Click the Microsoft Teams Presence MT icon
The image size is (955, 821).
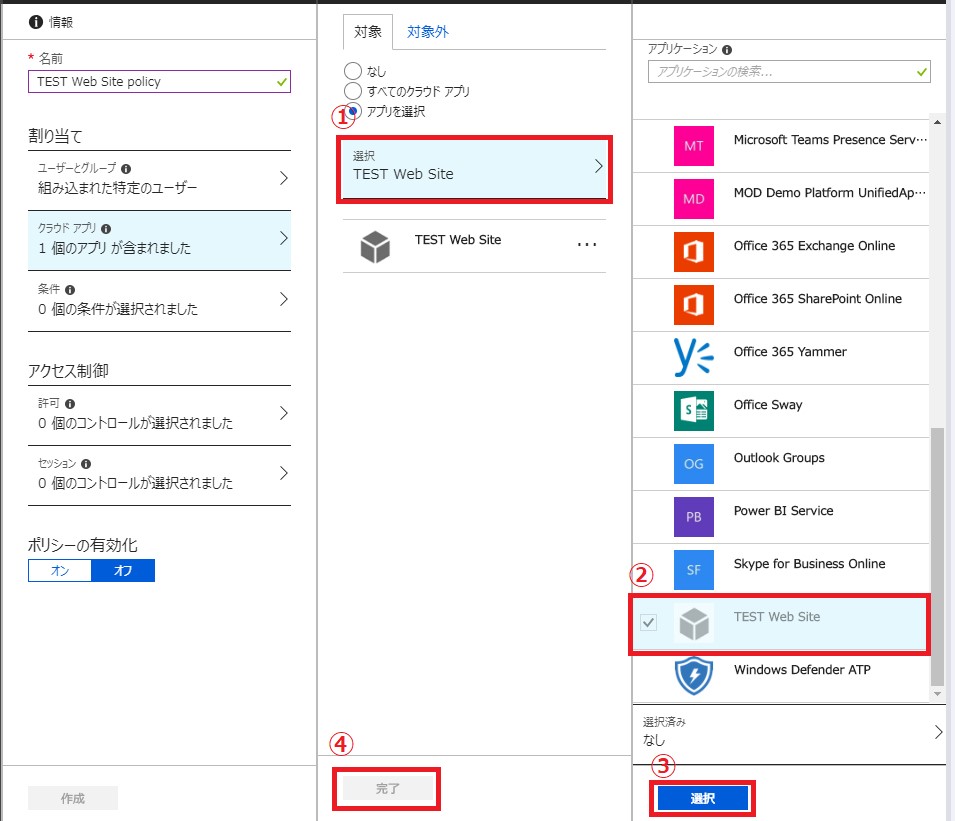point(693,146)
